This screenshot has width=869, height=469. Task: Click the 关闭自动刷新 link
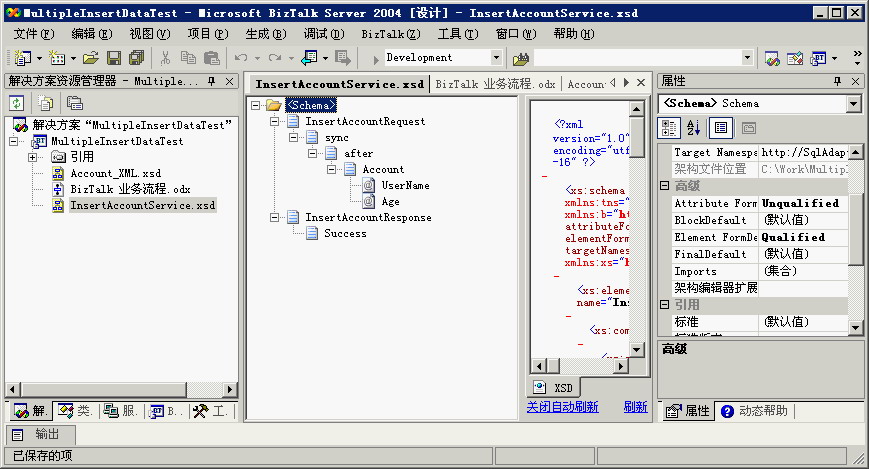(x=563, y=407)
